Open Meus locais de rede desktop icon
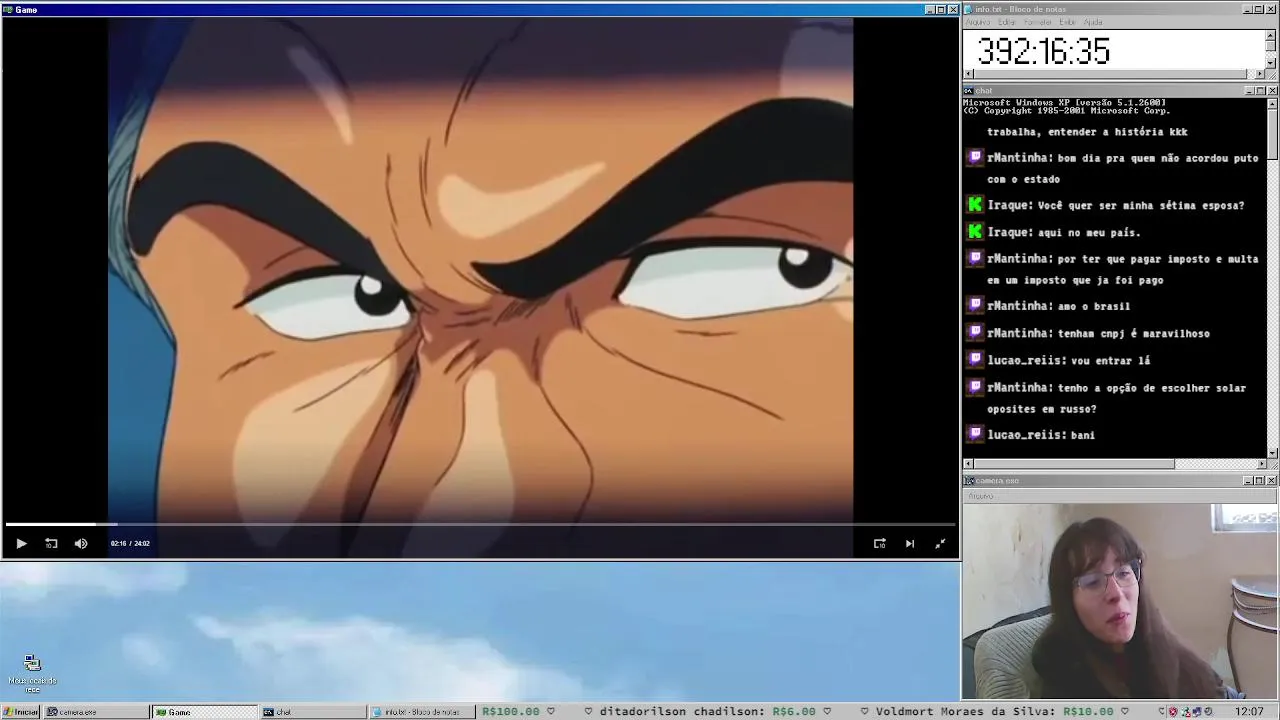1280x720 pixels. click(32, 674)
